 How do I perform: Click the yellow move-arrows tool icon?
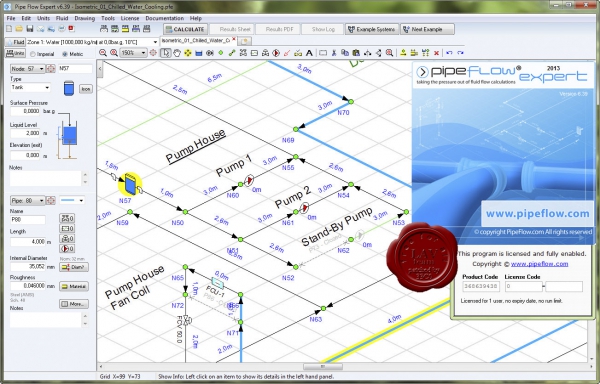(188, 53)
